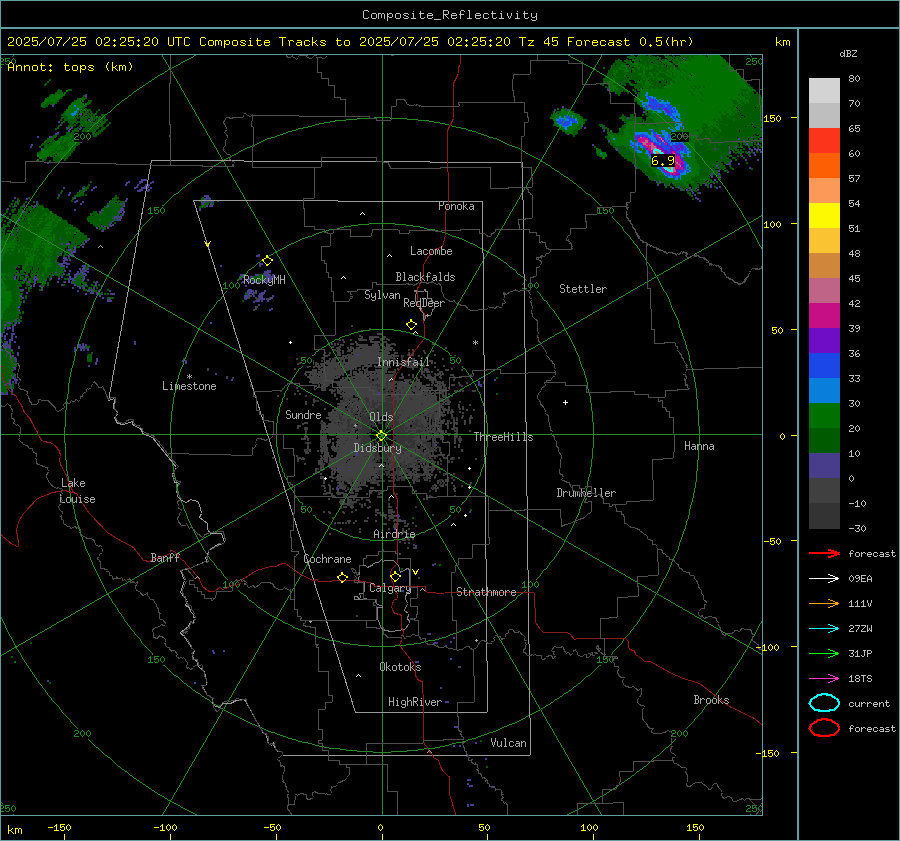Click the red forecast arrow in legend
The height and width of the screenshot is (841, 900).
(x=824, y=553)
